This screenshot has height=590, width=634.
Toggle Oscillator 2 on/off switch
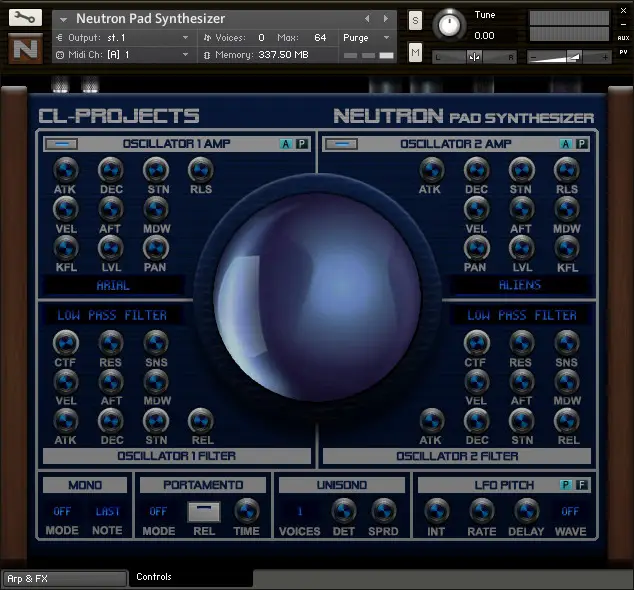click(x=341, y=144)
